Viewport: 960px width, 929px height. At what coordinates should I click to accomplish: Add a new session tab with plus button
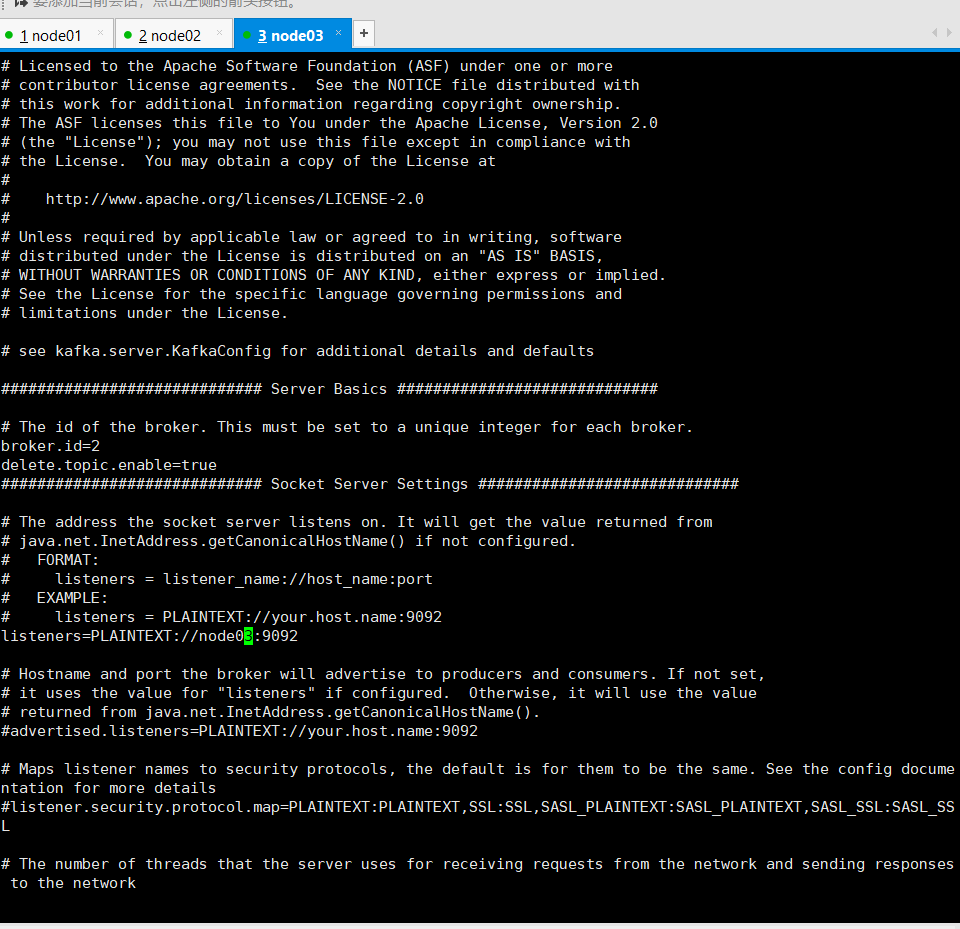coord(364,33)
